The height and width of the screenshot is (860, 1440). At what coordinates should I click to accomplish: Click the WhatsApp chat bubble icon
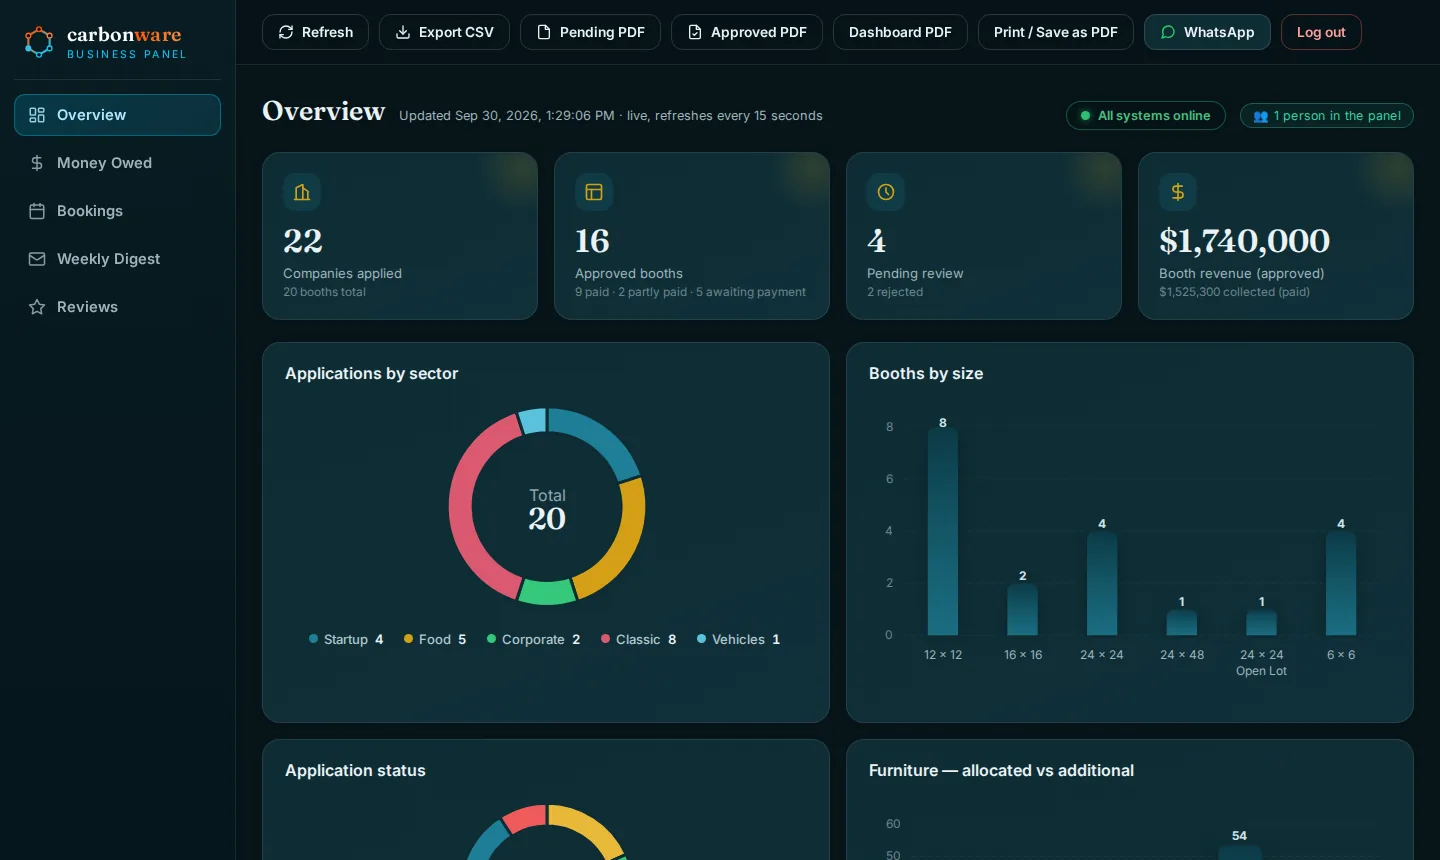pyautogui.click(x=1168, y=32)
